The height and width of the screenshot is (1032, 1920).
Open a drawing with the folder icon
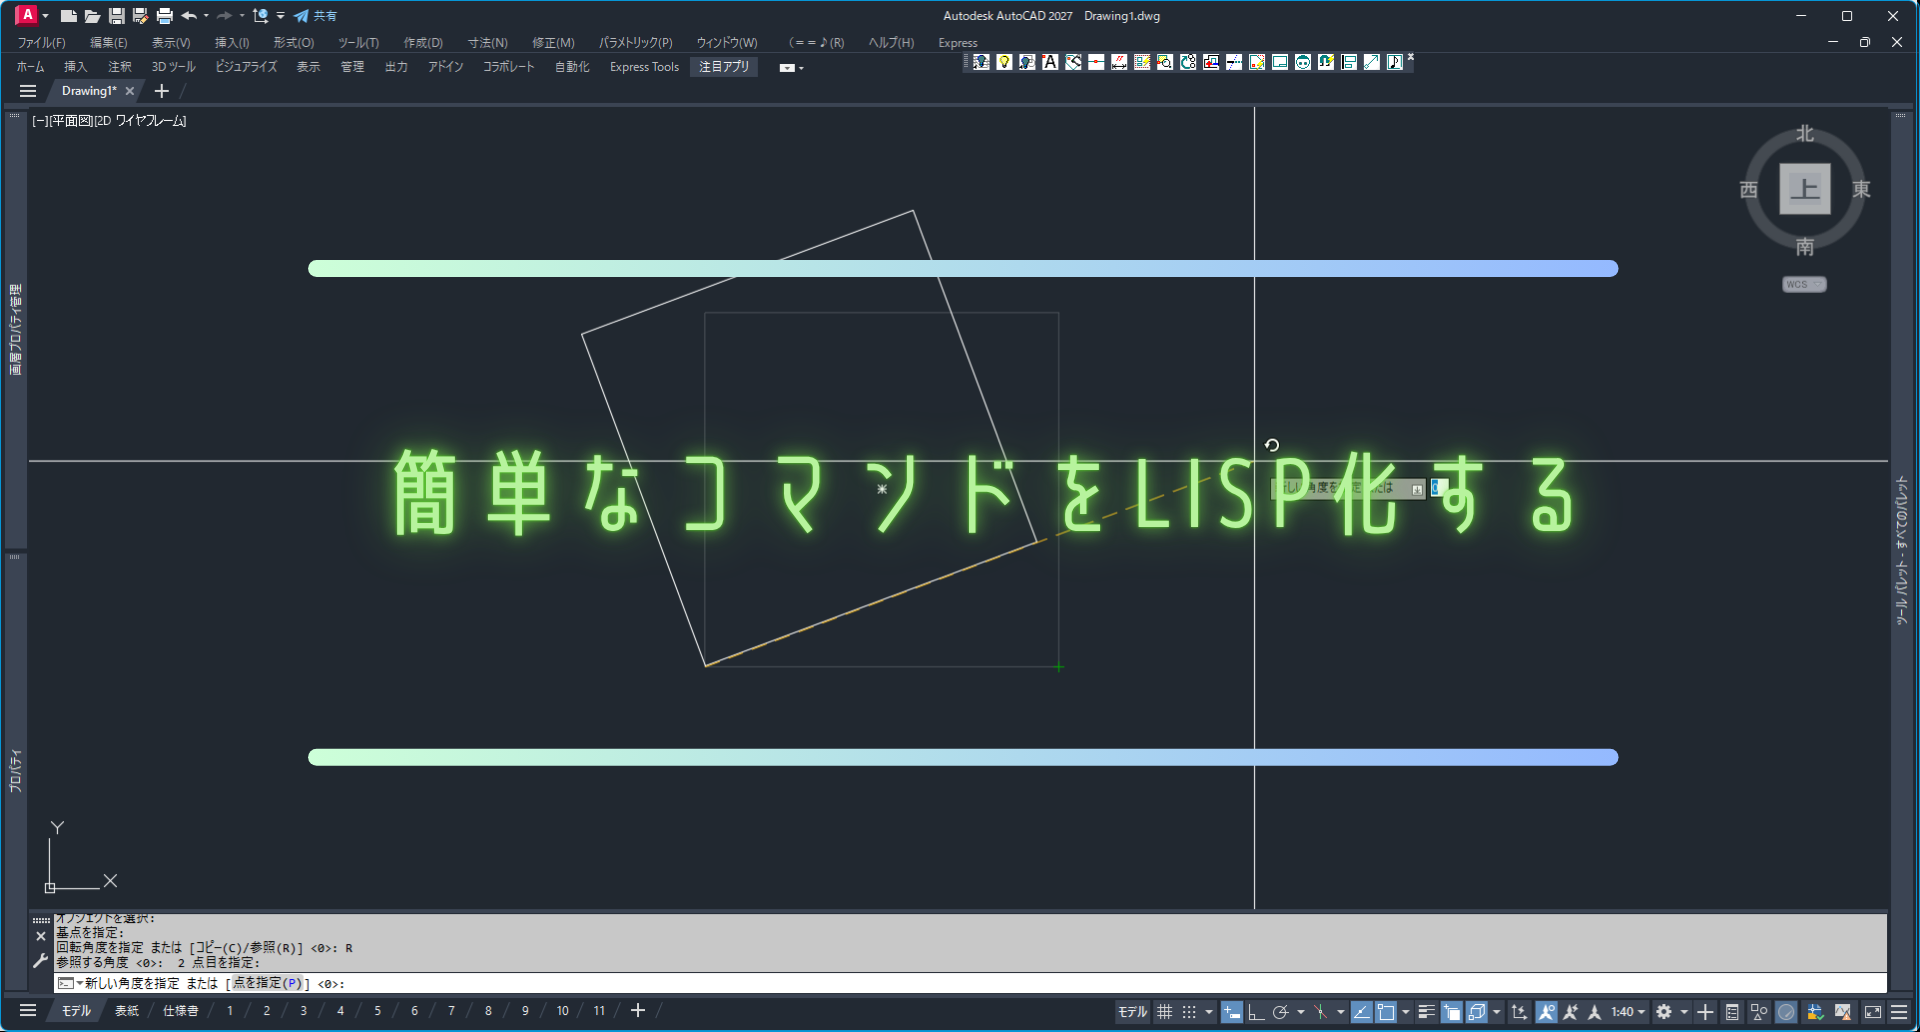pos(92,16)
